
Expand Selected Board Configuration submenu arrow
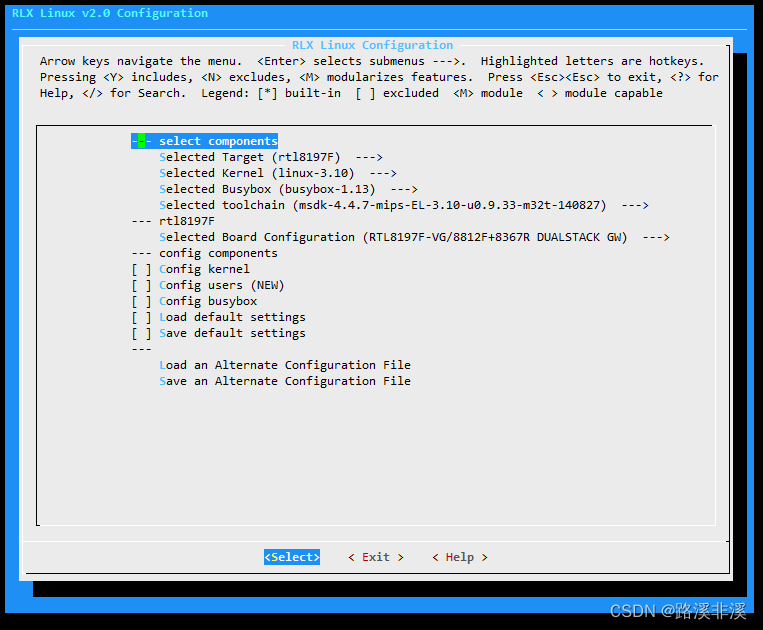point(656,237)
